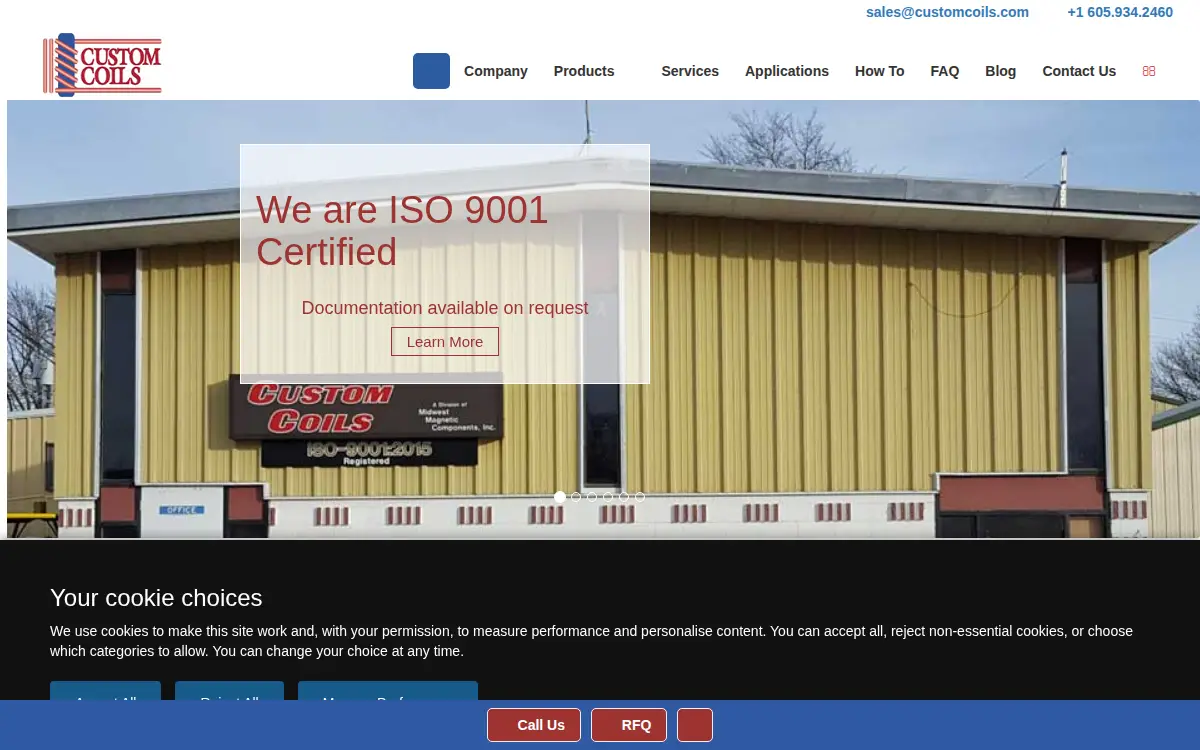This screenshot has height=750, width=1200.
Task: Click the Call Us button
Action: (x=534, y=725)
